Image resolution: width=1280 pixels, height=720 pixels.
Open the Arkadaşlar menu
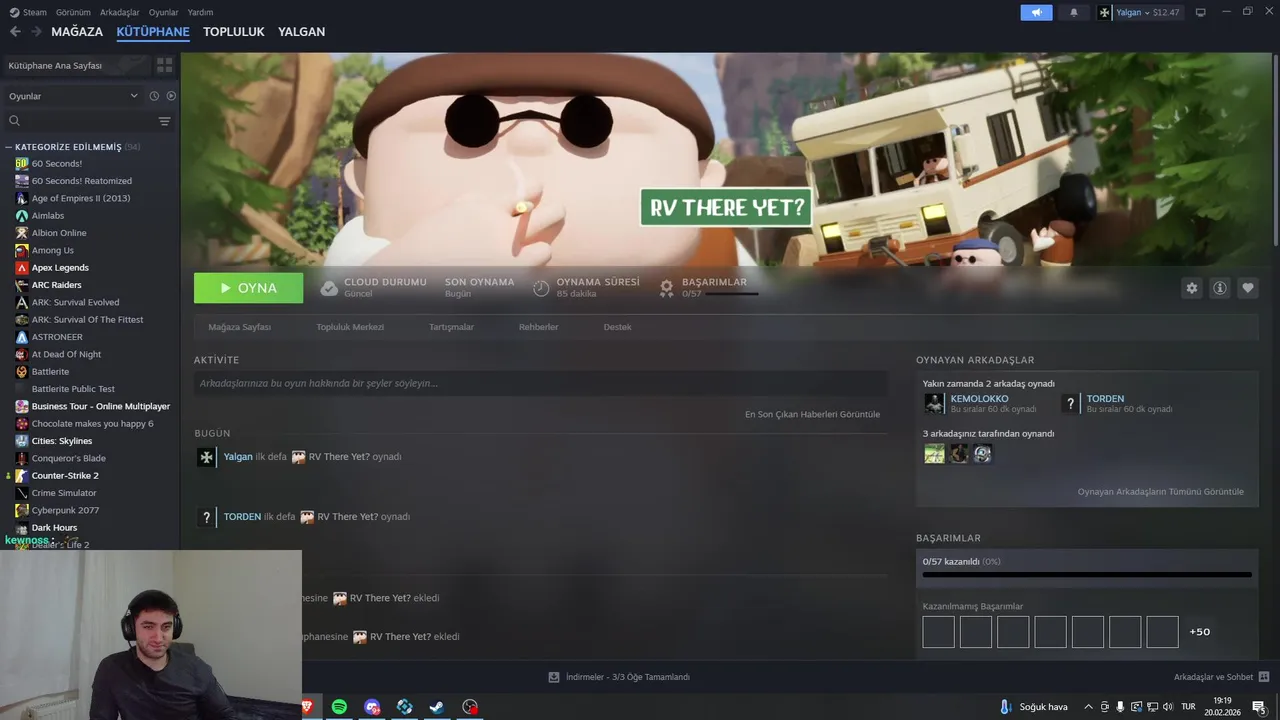point(120,12)
